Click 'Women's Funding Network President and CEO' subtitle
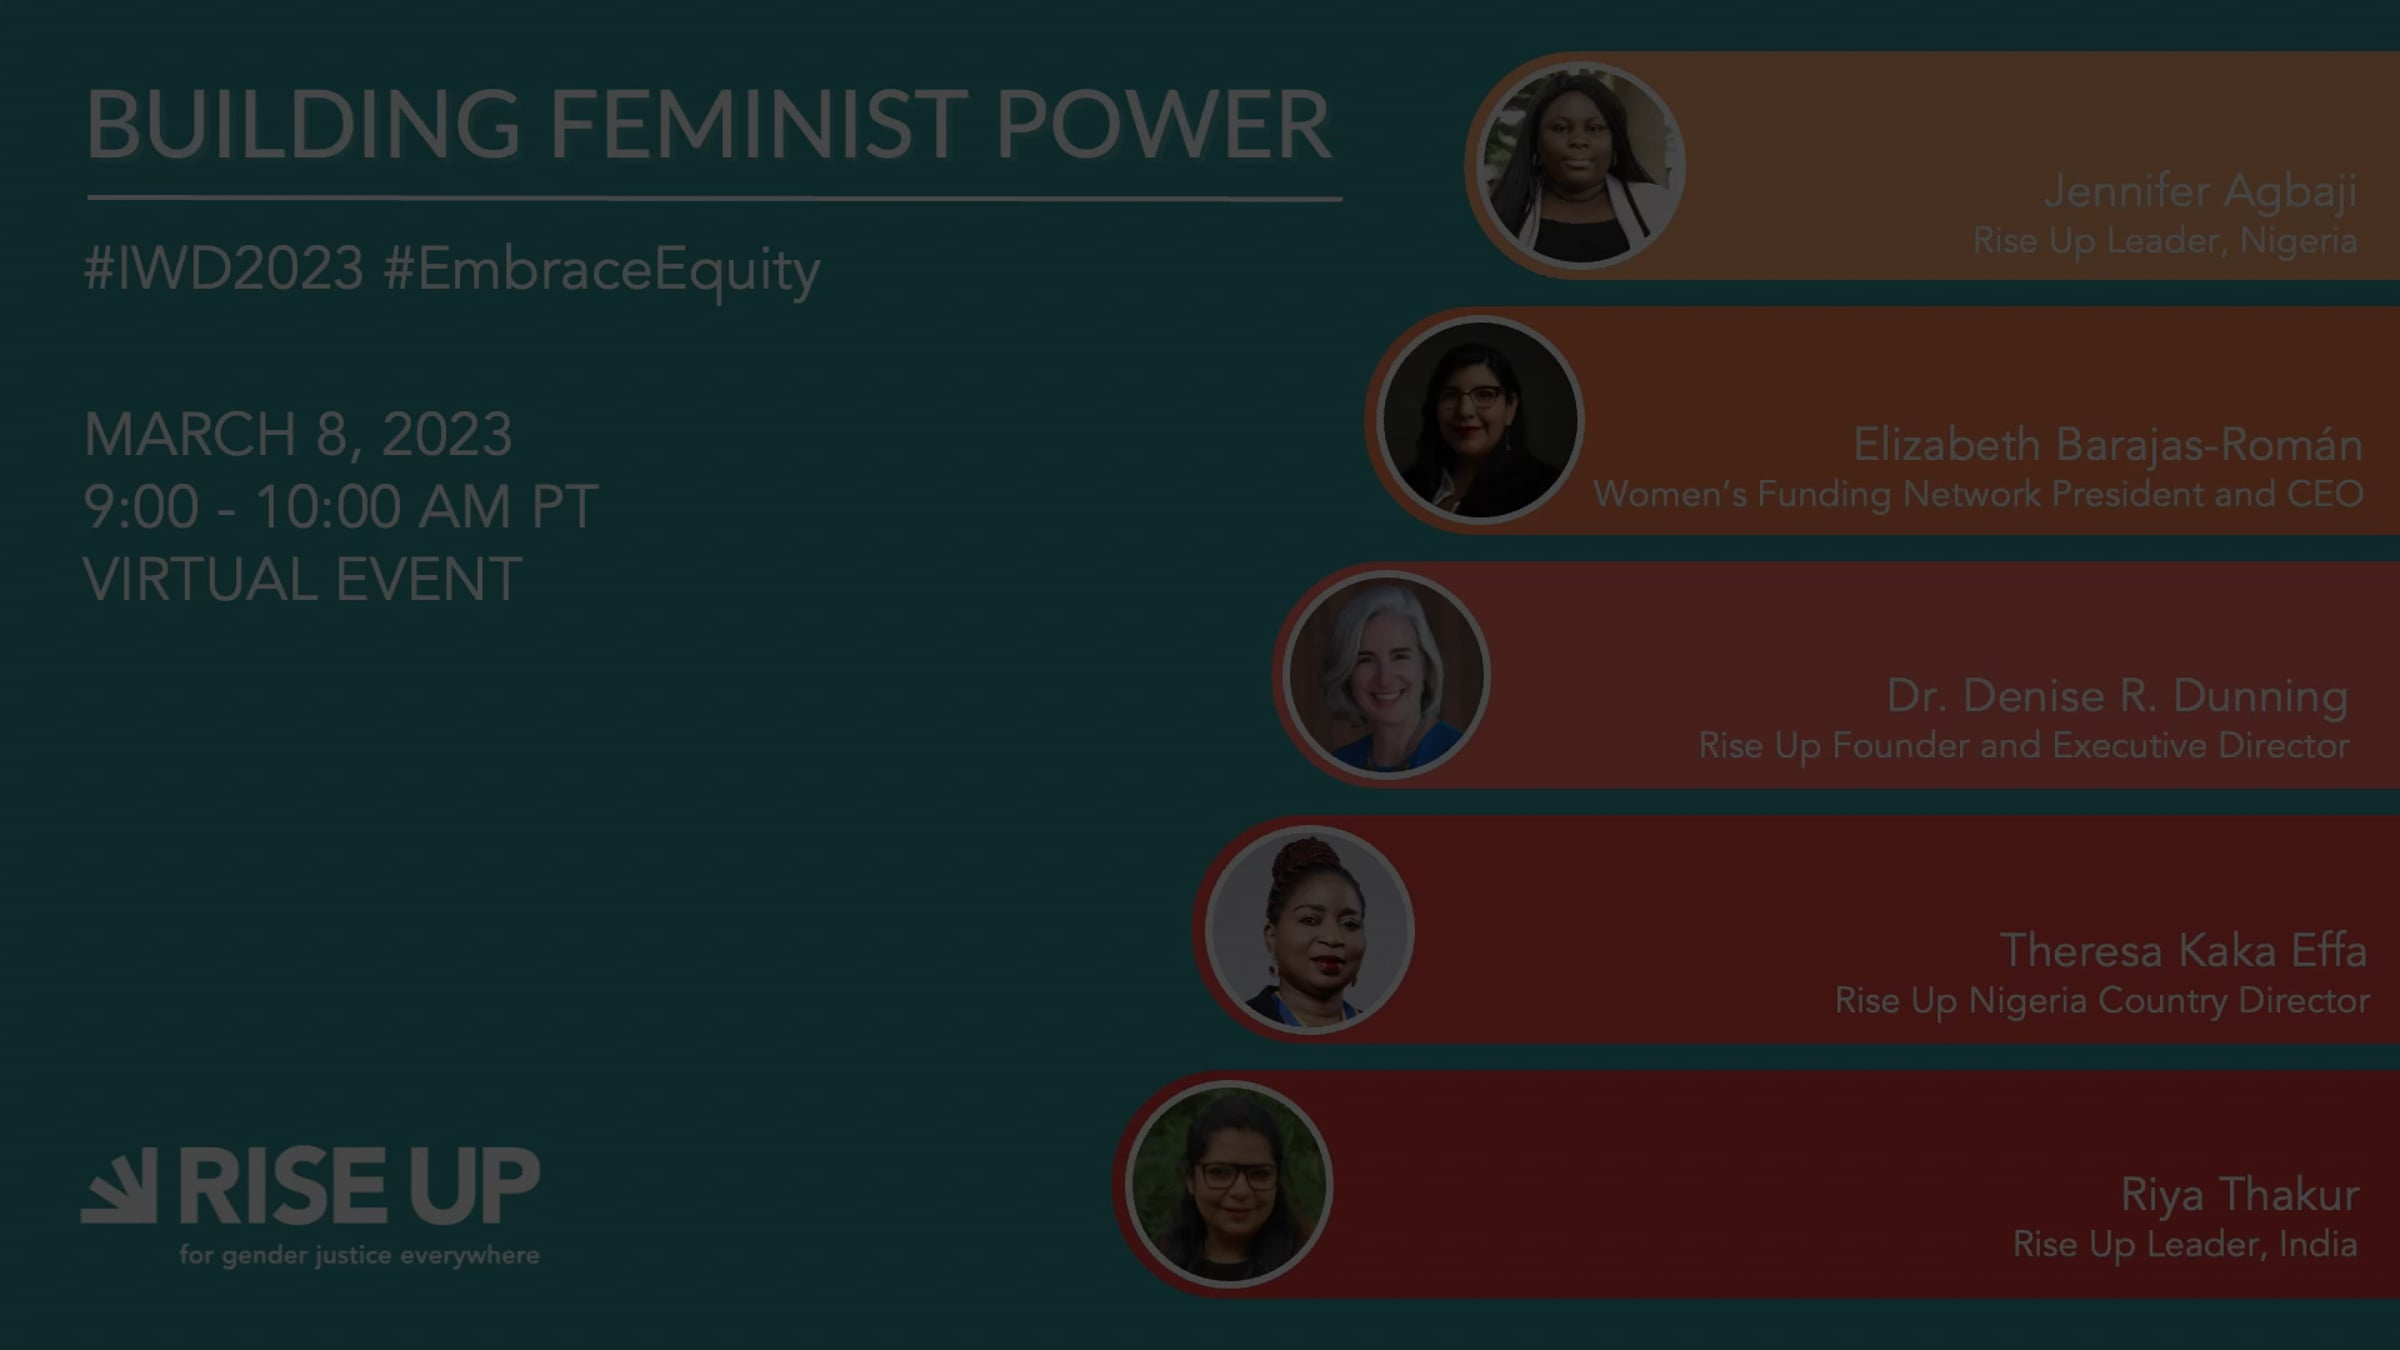Image resolution: width=2400 pixels, height=1350 pixels. [1978, 494]
